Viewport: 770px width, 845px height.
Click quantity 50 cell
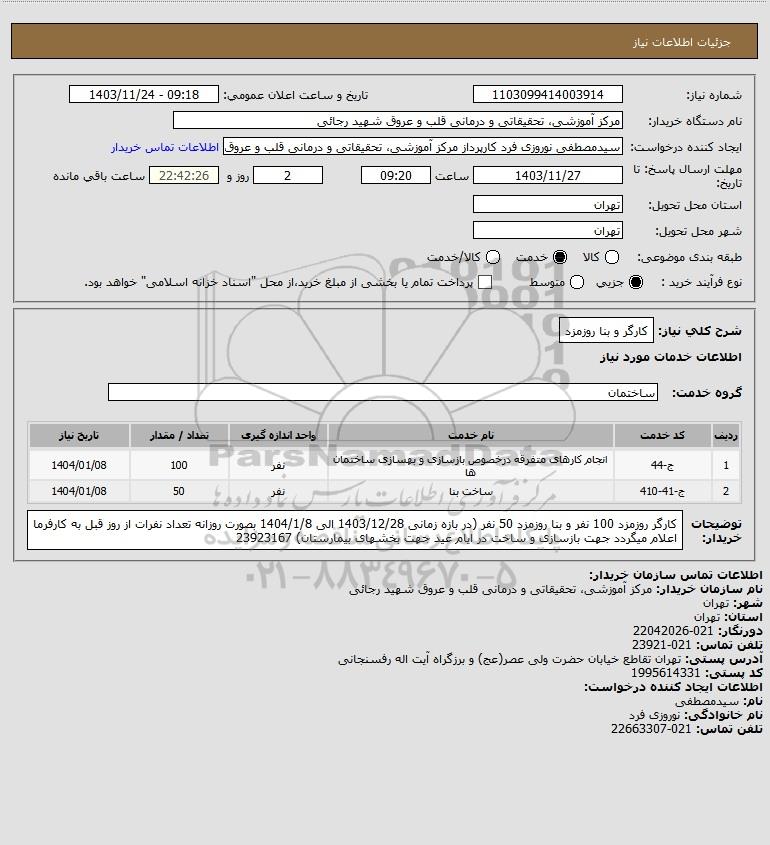[x=179, y=491]
